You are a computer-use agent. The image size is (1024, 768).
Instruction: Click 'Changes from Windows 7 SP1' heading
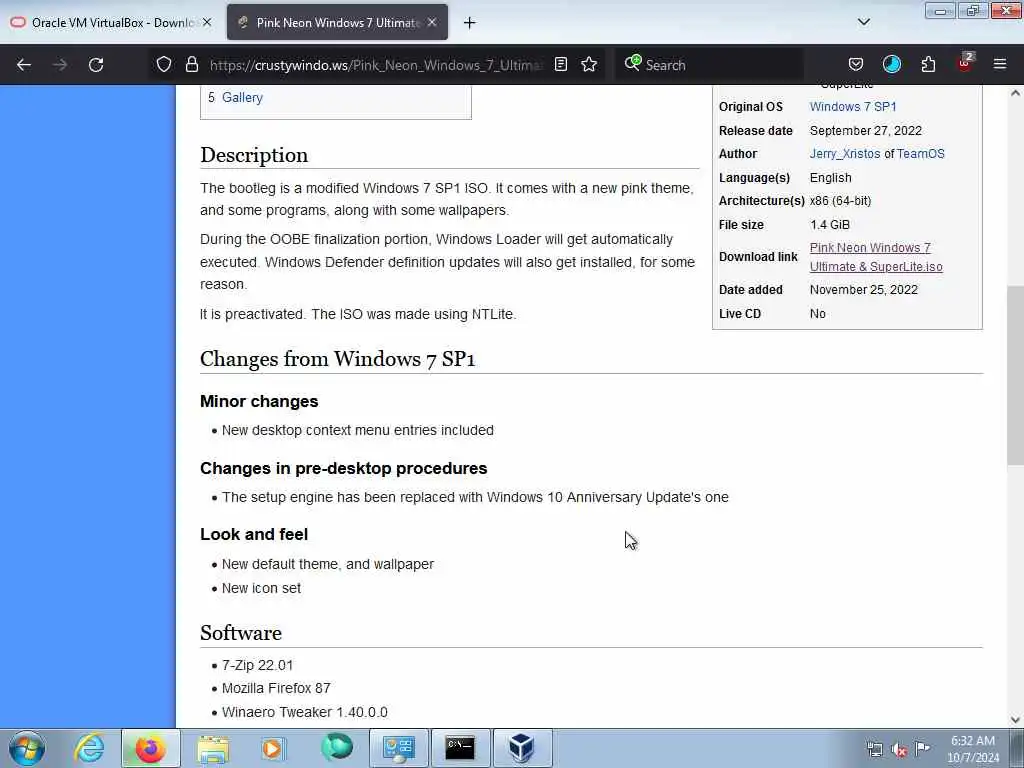[338, 359]
